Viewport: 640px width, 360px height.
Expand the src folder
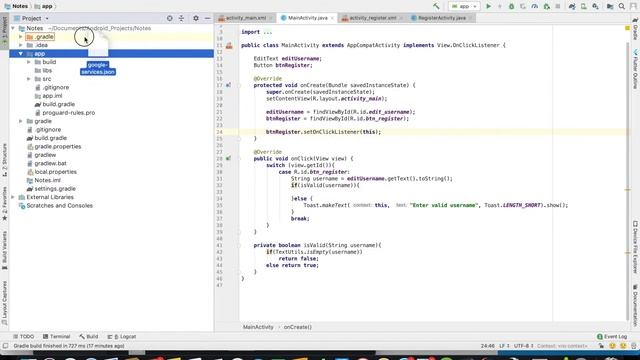click(29, 79)
